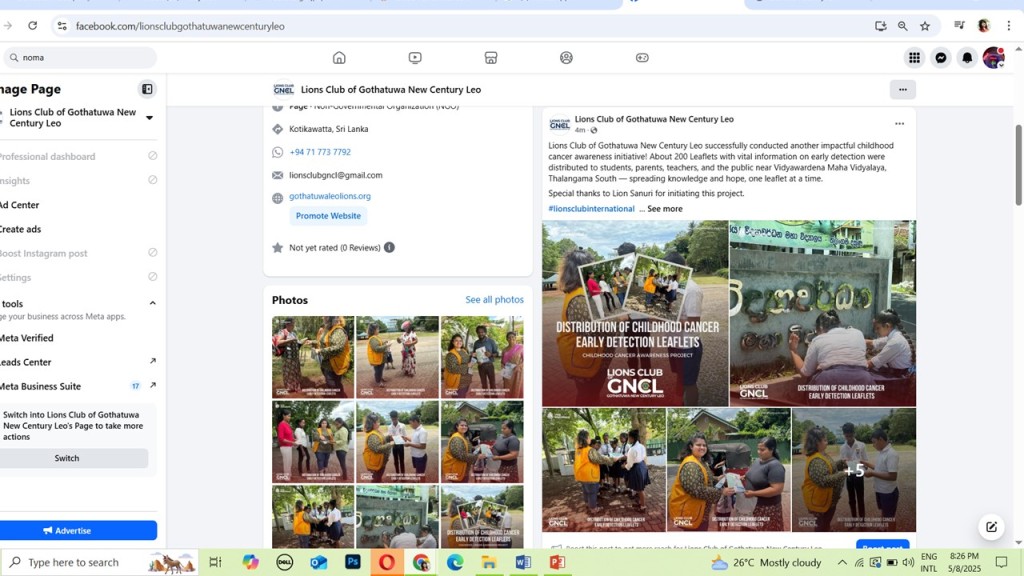This screenshot has height=576, width=1024.
Task: Click the Advertise button
Action: pos(78,530)
